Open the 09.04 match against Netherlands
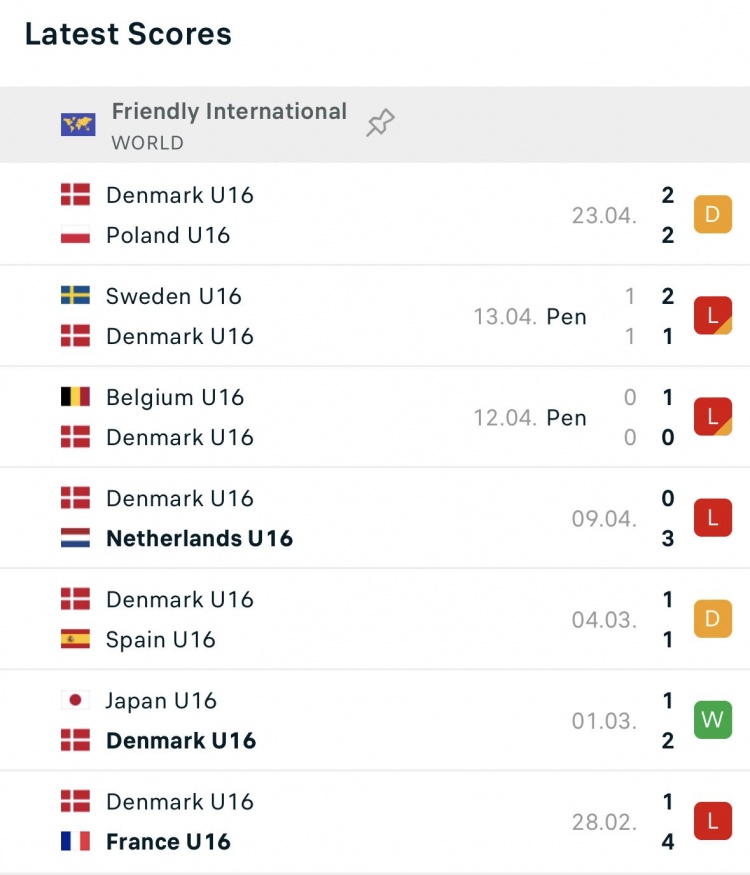This screenshot has height=875, width=750. pos(375,518)
